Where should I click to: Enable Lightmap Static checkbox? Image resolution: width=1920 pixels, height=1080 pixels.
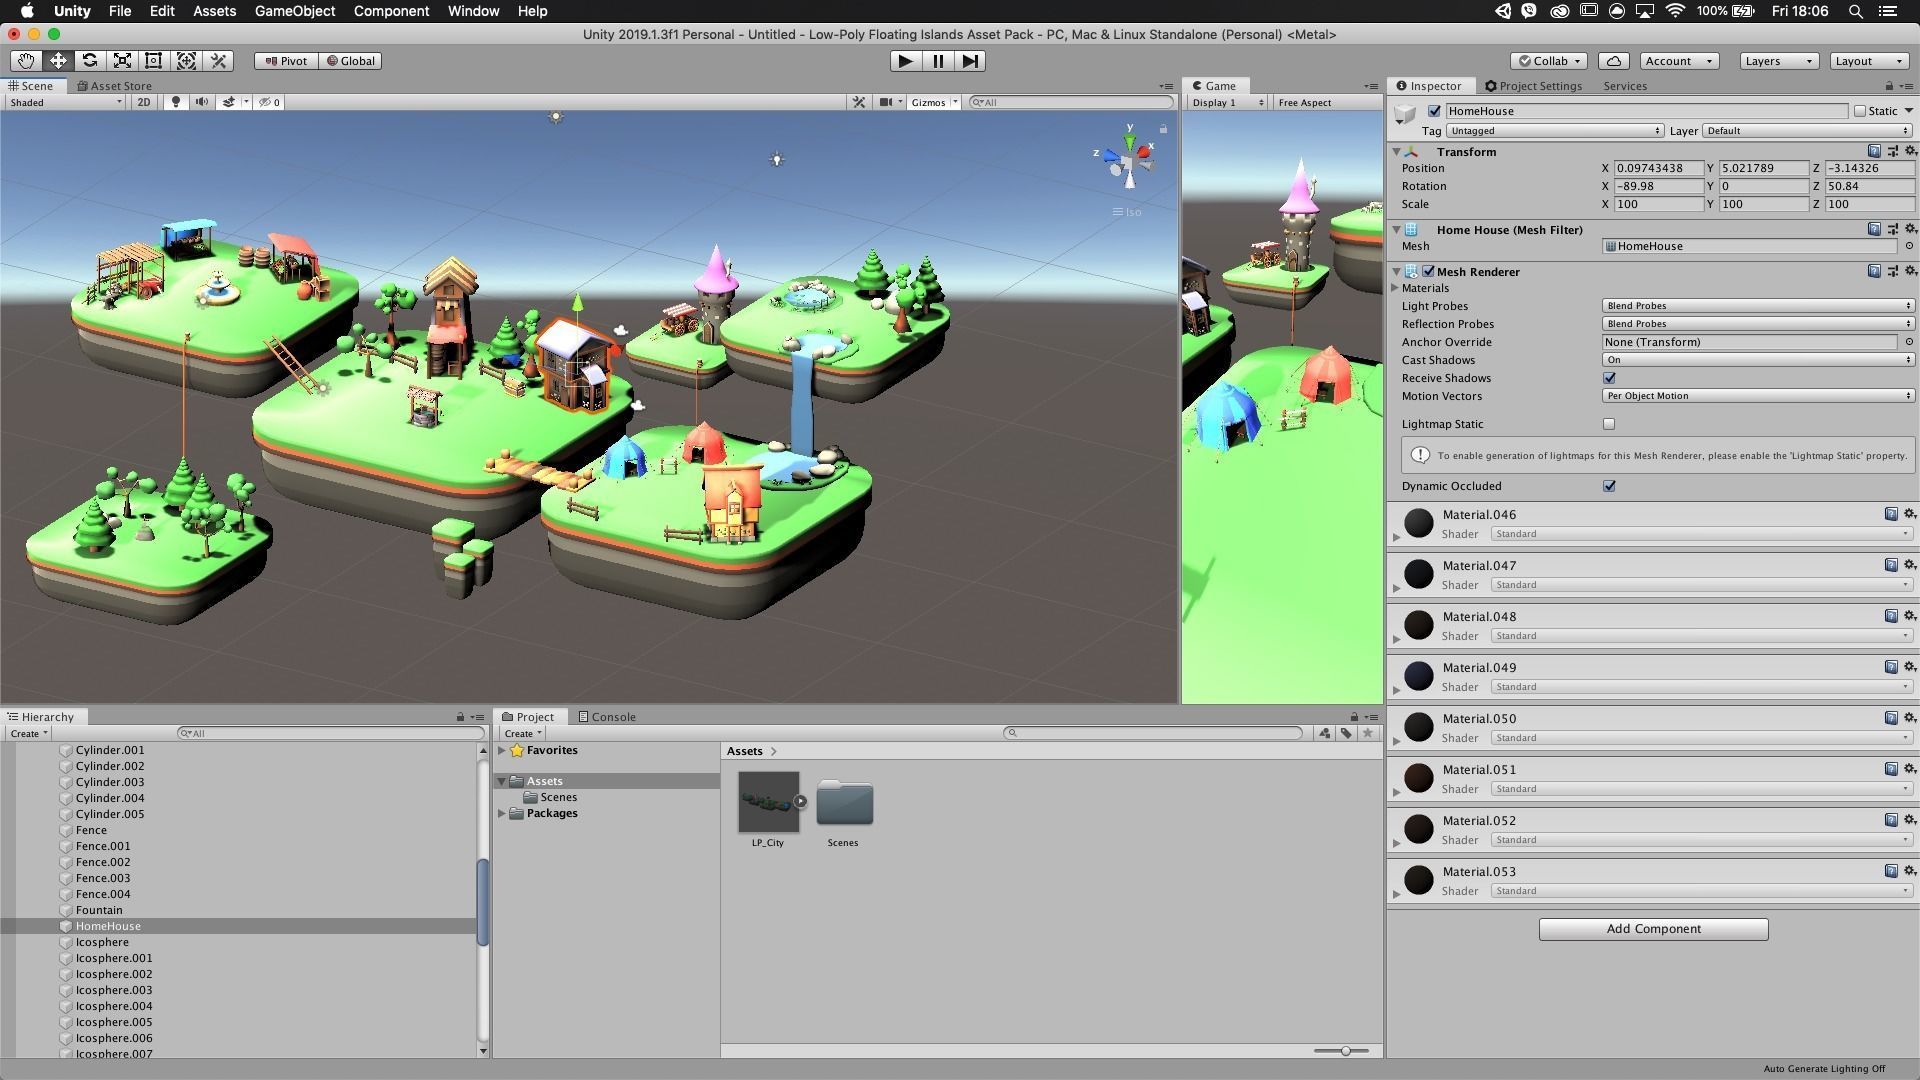1609,424
